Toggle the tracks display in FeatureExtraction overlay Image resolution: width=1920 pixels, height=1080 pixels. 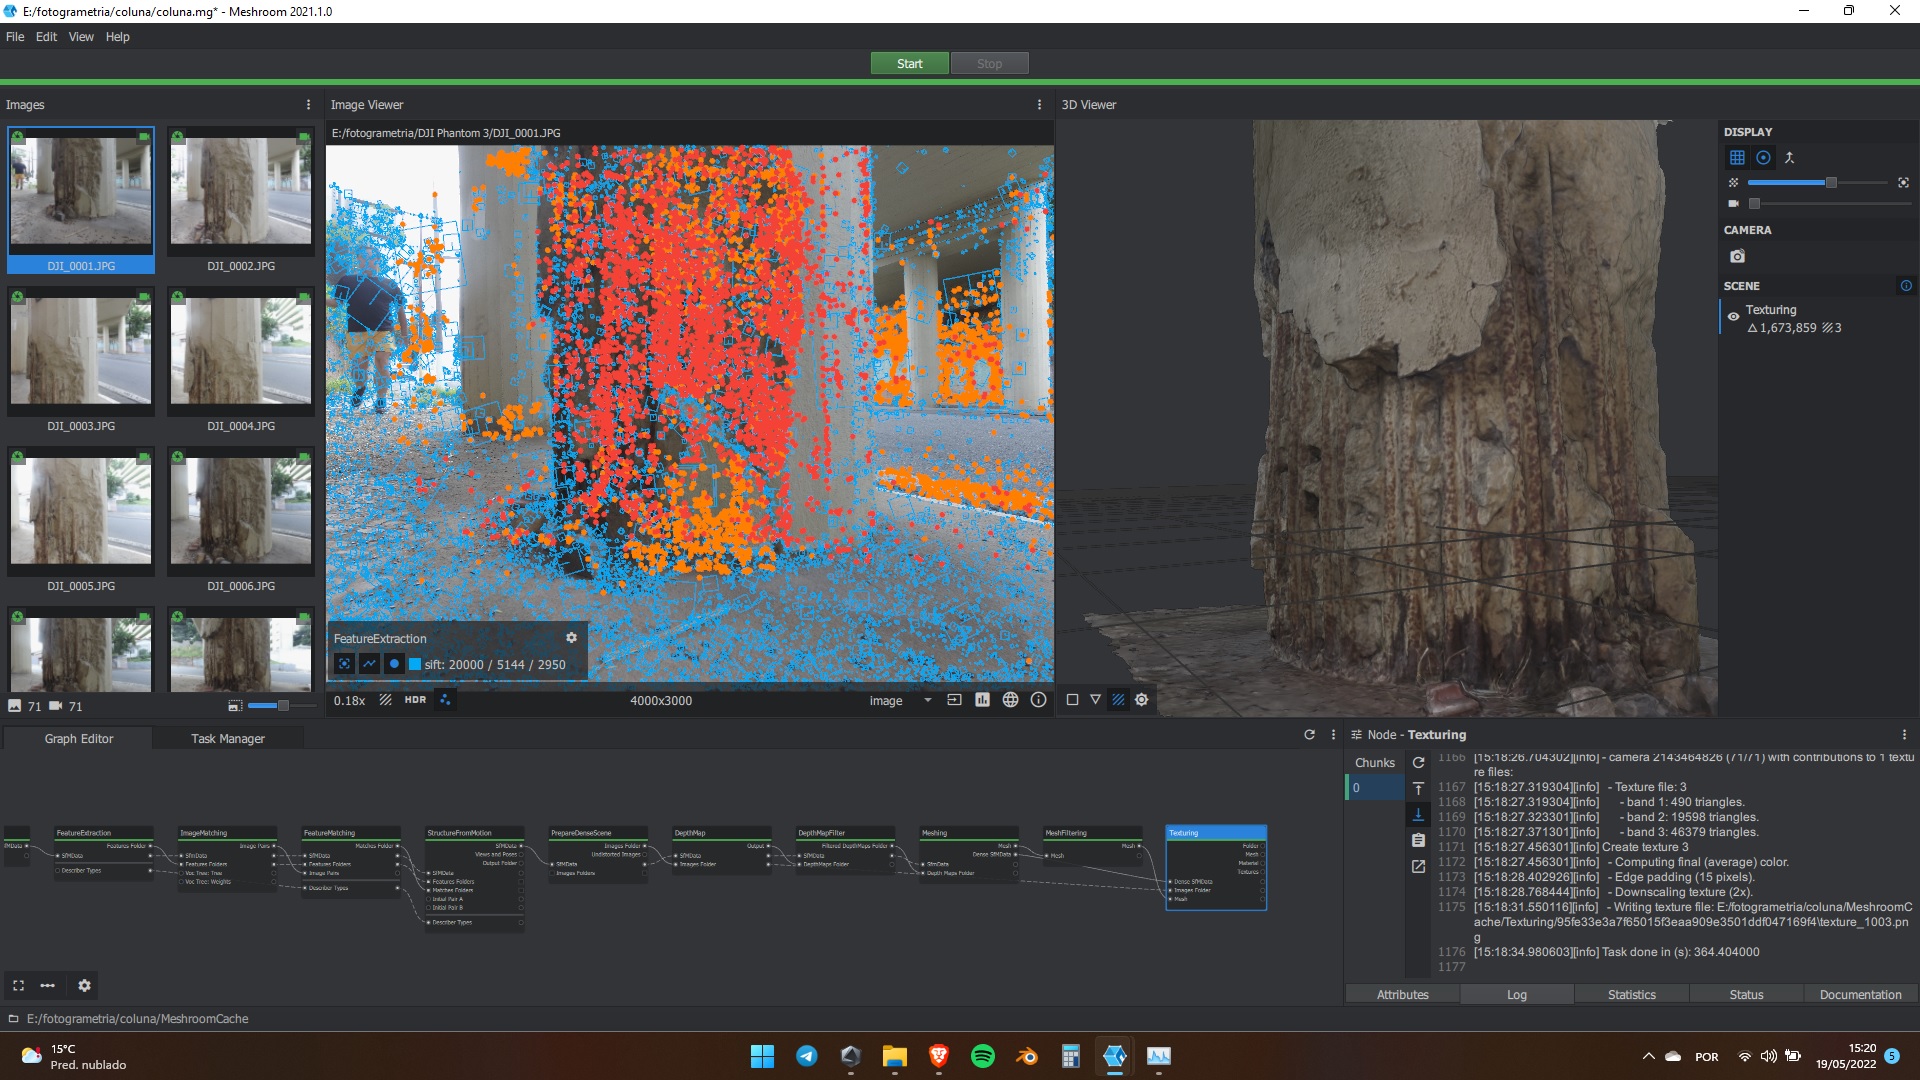[370, 663]
